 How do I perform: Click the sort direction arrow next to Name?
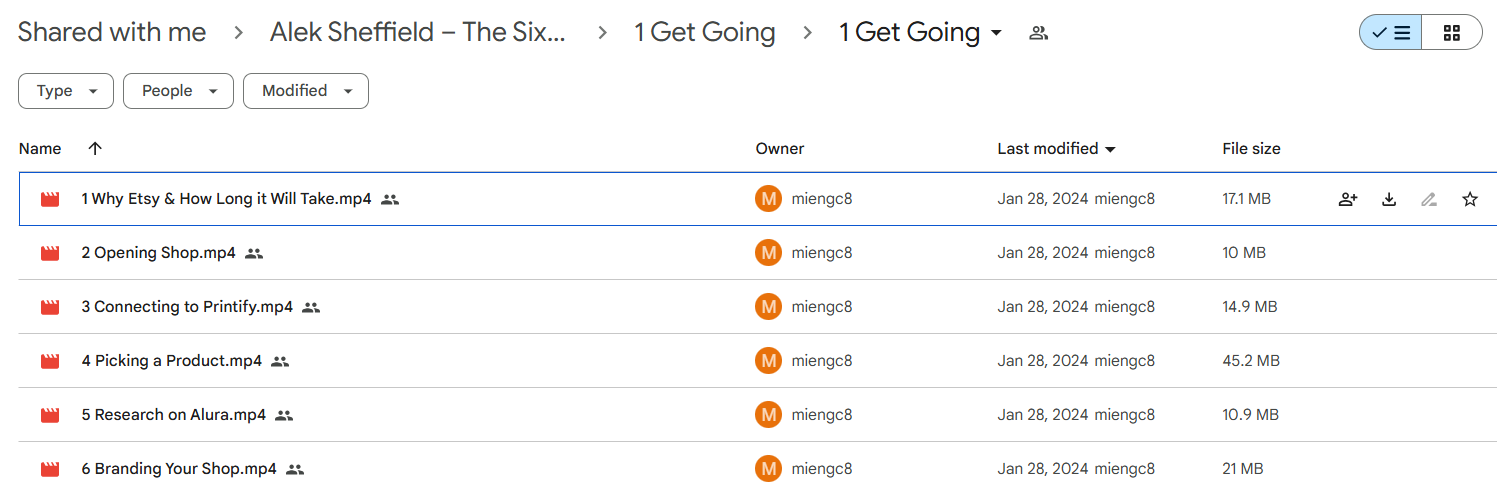pos(95,148)
